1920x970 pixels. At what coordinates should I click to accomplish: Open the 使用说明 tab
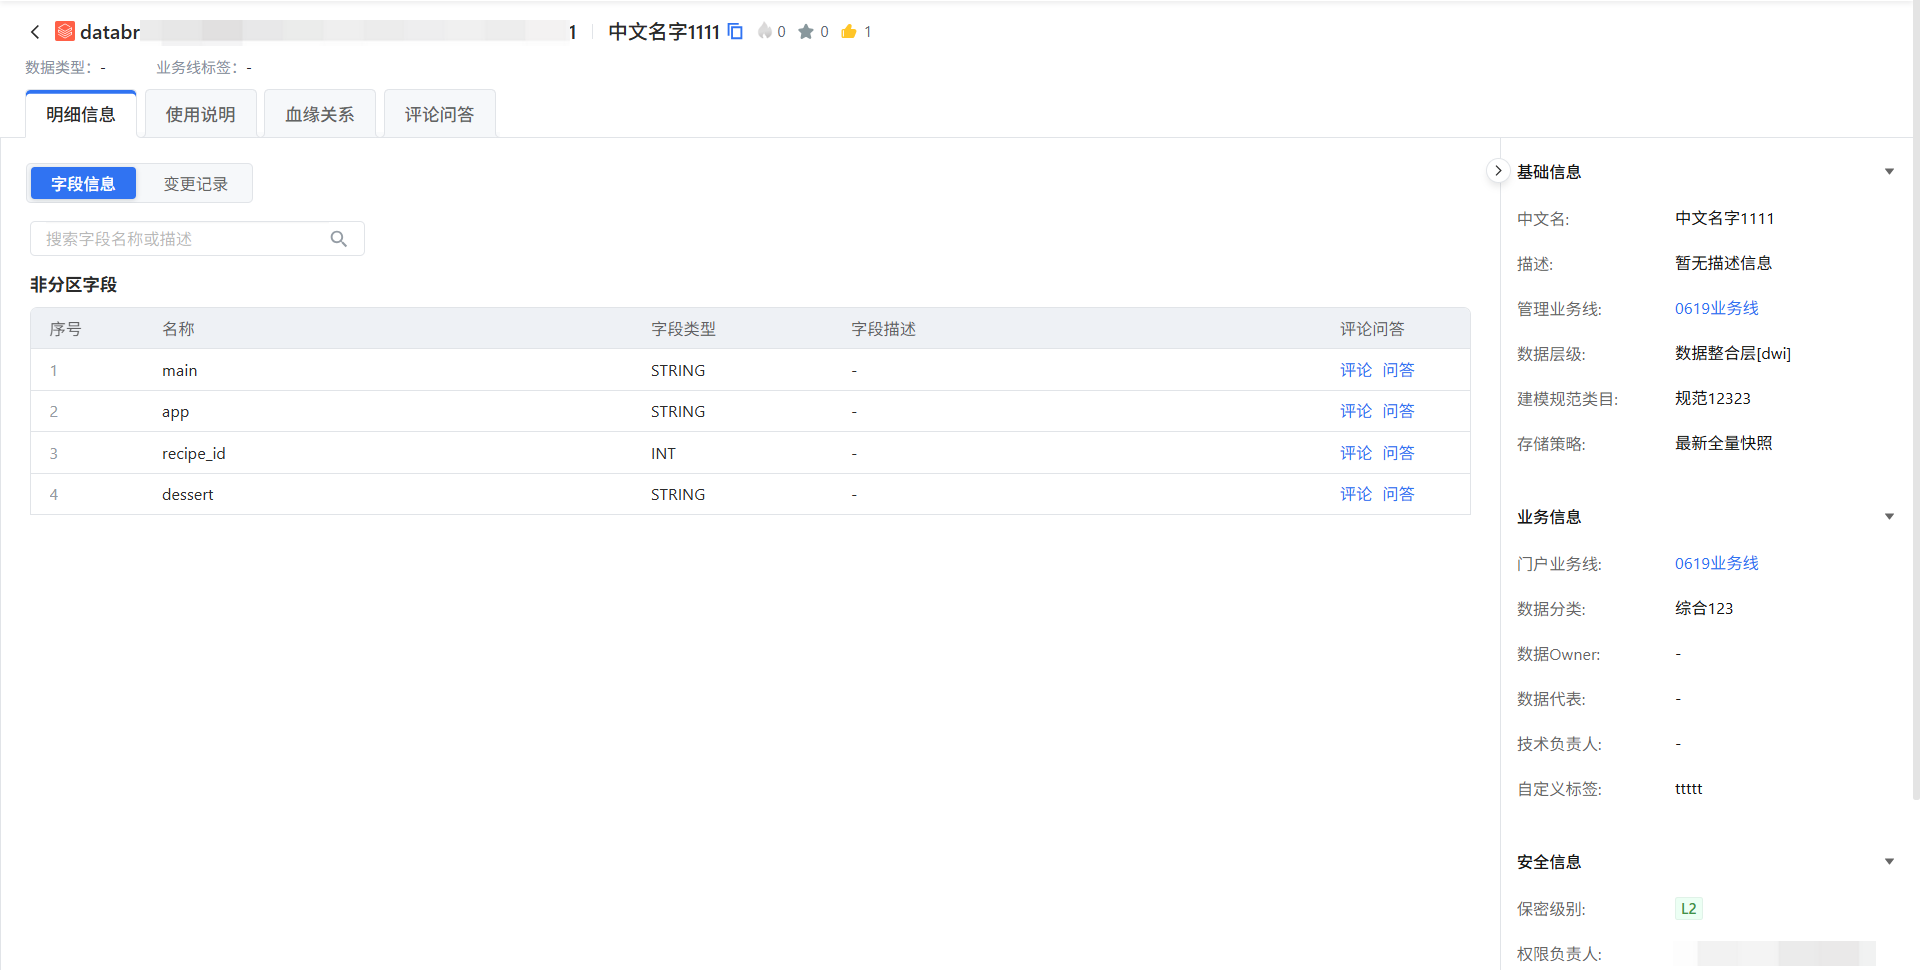click(x=200, y=115)
